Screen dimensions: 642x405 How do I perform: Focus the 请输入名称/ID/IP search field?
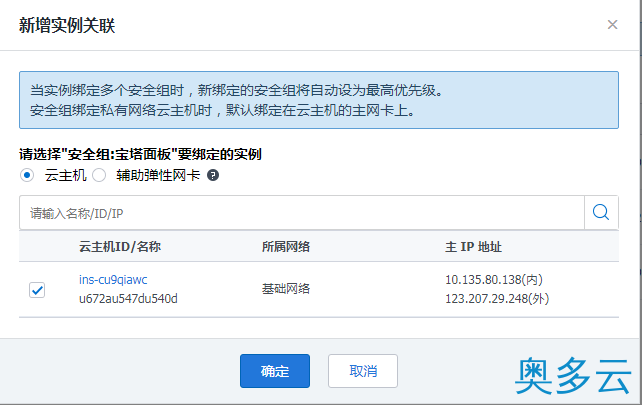[x=302, y=213]
